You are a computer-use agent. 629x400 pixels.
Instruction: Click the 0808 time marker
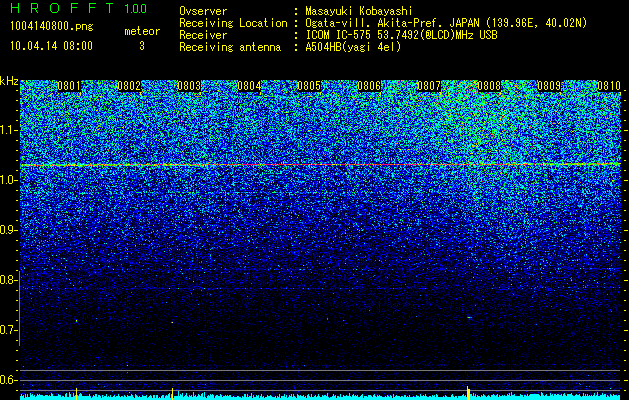tap(489, 86)
